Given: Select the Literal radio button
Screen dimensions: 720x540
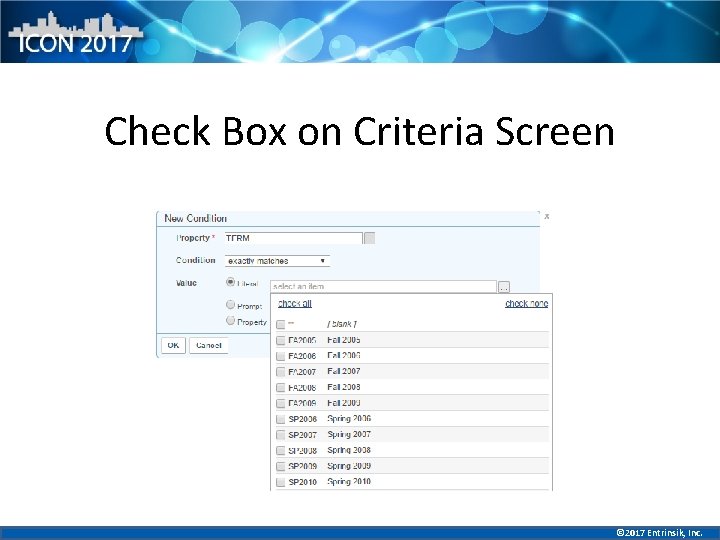Looking at the screenshot, I should [231, 282].
